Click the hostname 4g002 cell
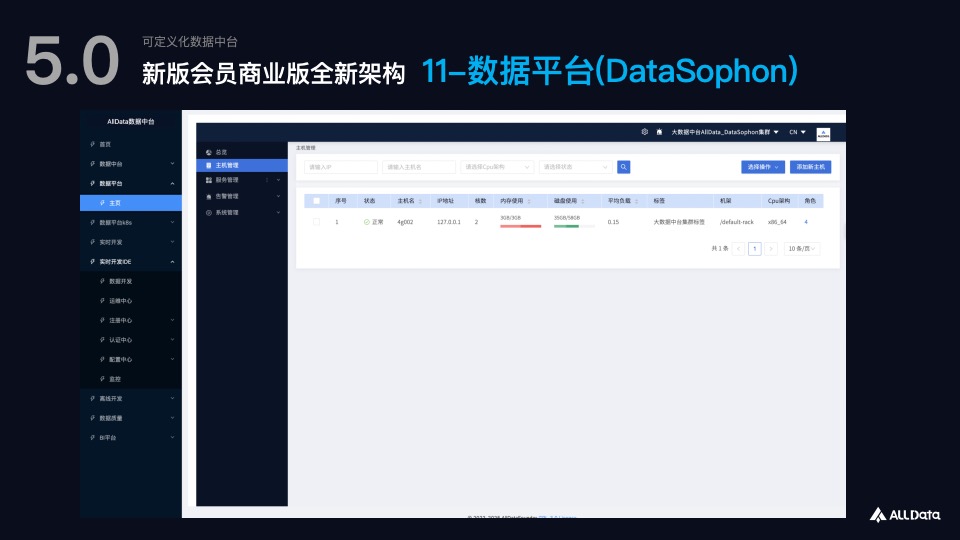 tap(405, 222)
